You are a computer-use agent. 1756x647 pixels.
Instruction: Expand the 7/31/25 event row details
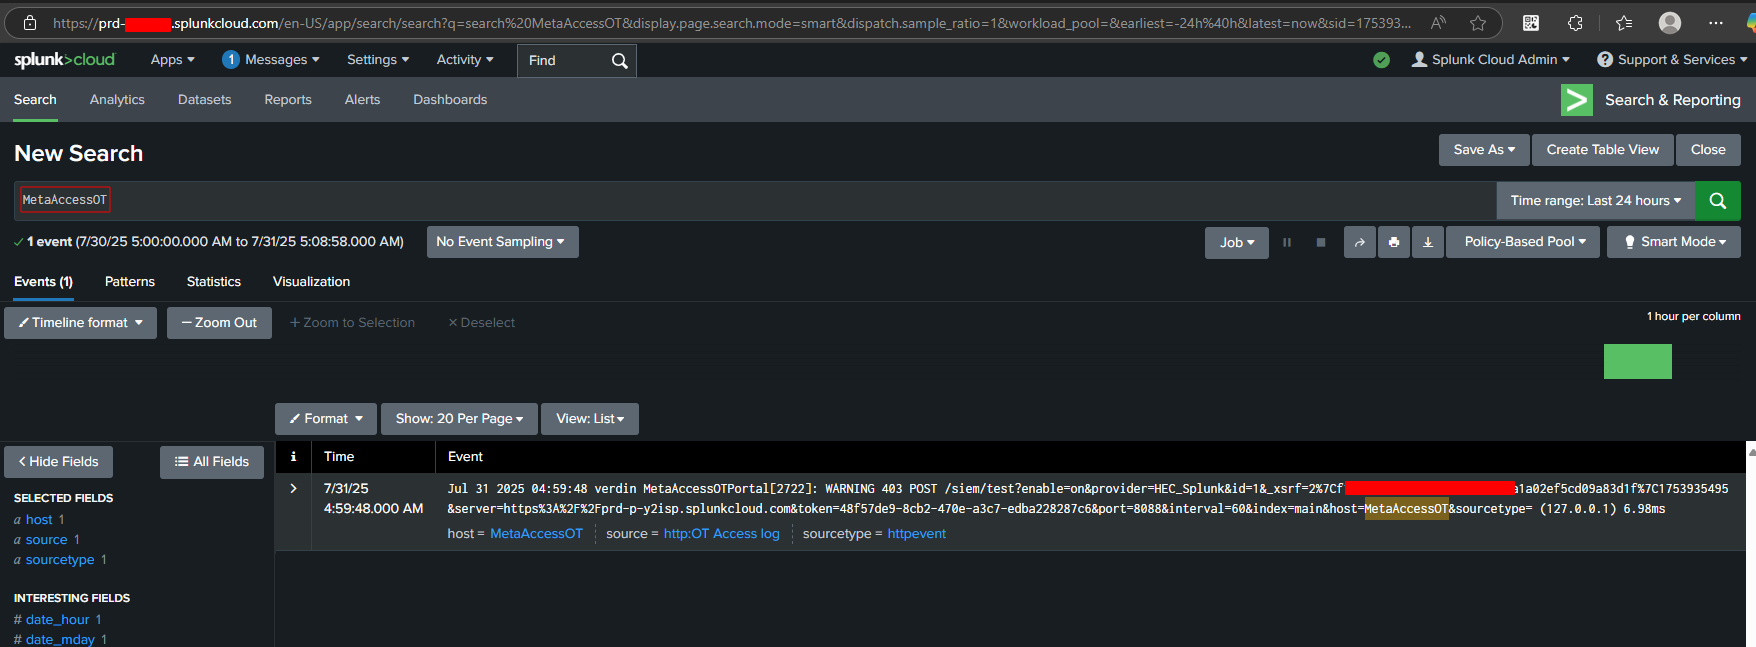(293, 489)
